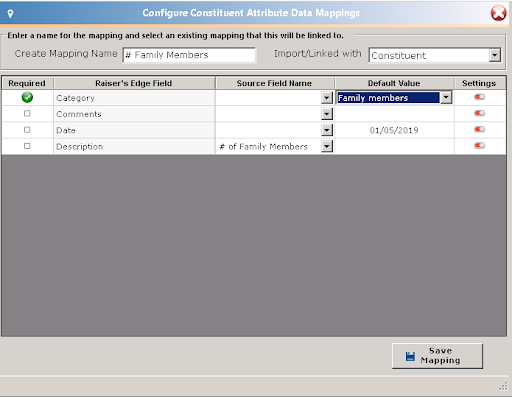Open Source Field Name dropdown for Comments
The width and height of the screenshot is (512, 397).
point(327,114)
